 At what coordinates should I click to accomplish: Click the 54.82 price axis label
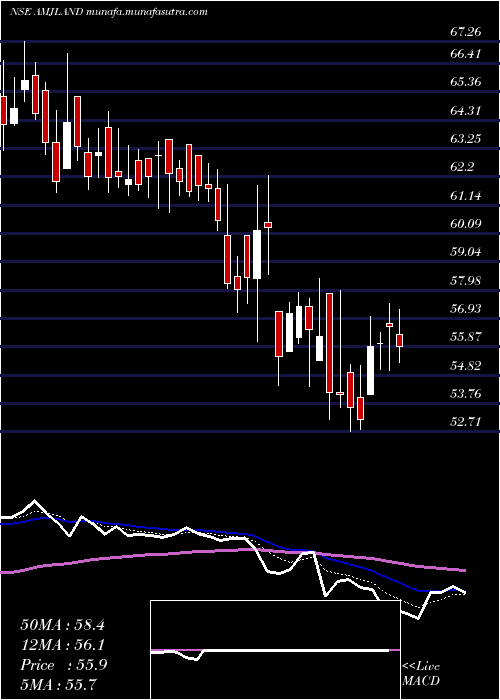click(x=466, y=366)
